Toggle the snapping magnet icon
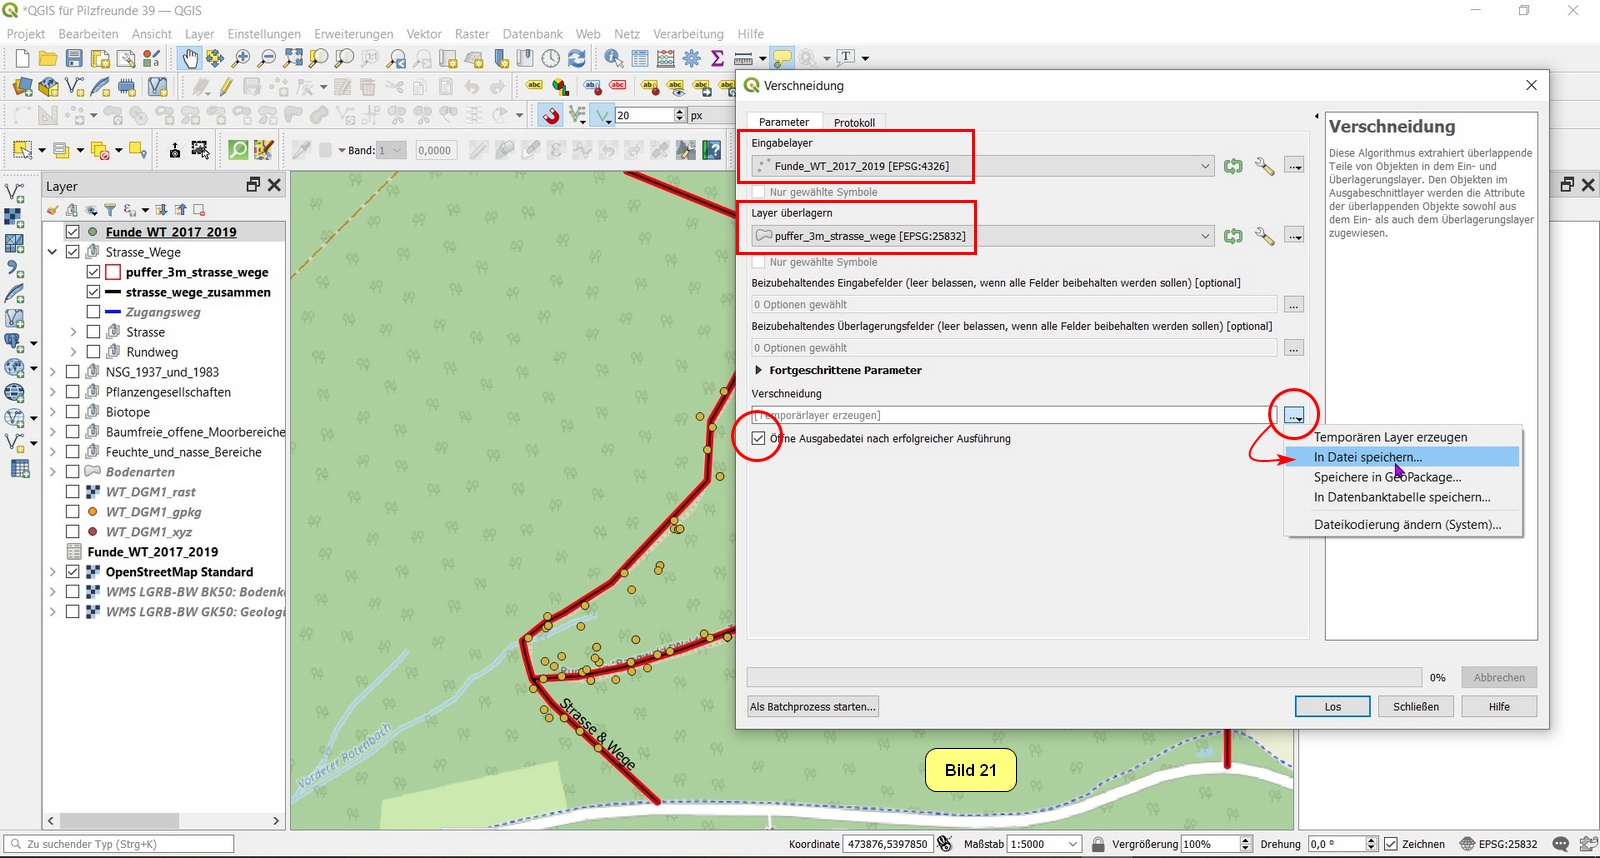The width and height of the screenshot is (1600, 858). coord(550,116)
